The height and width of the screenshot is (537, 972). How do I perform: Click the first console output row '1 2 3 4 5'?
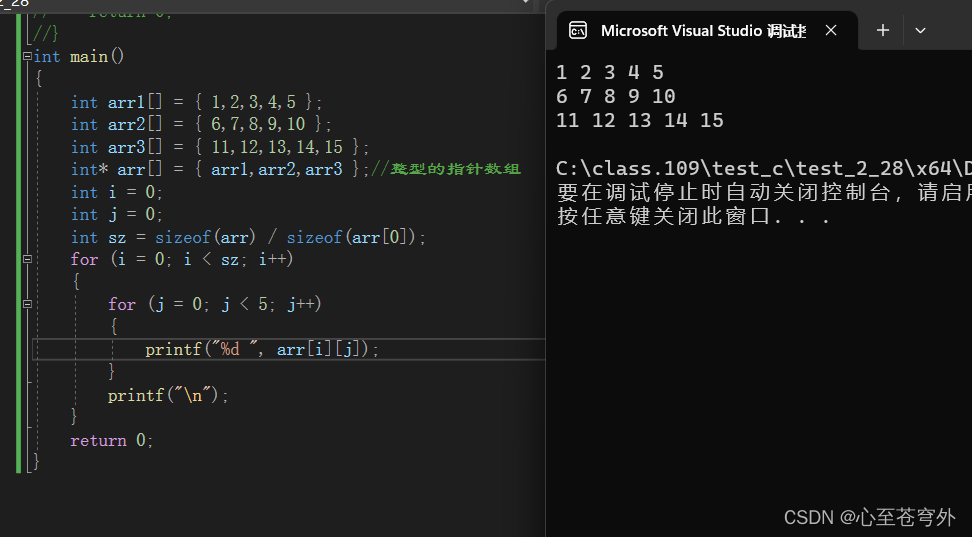tap(610, 72)
